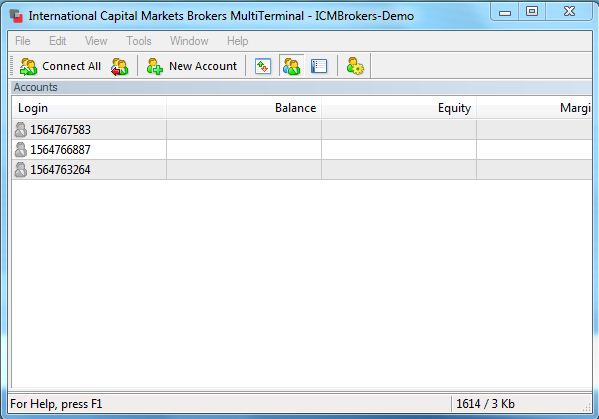
Task: Sort by the Login column header
Action: point(89,108)
